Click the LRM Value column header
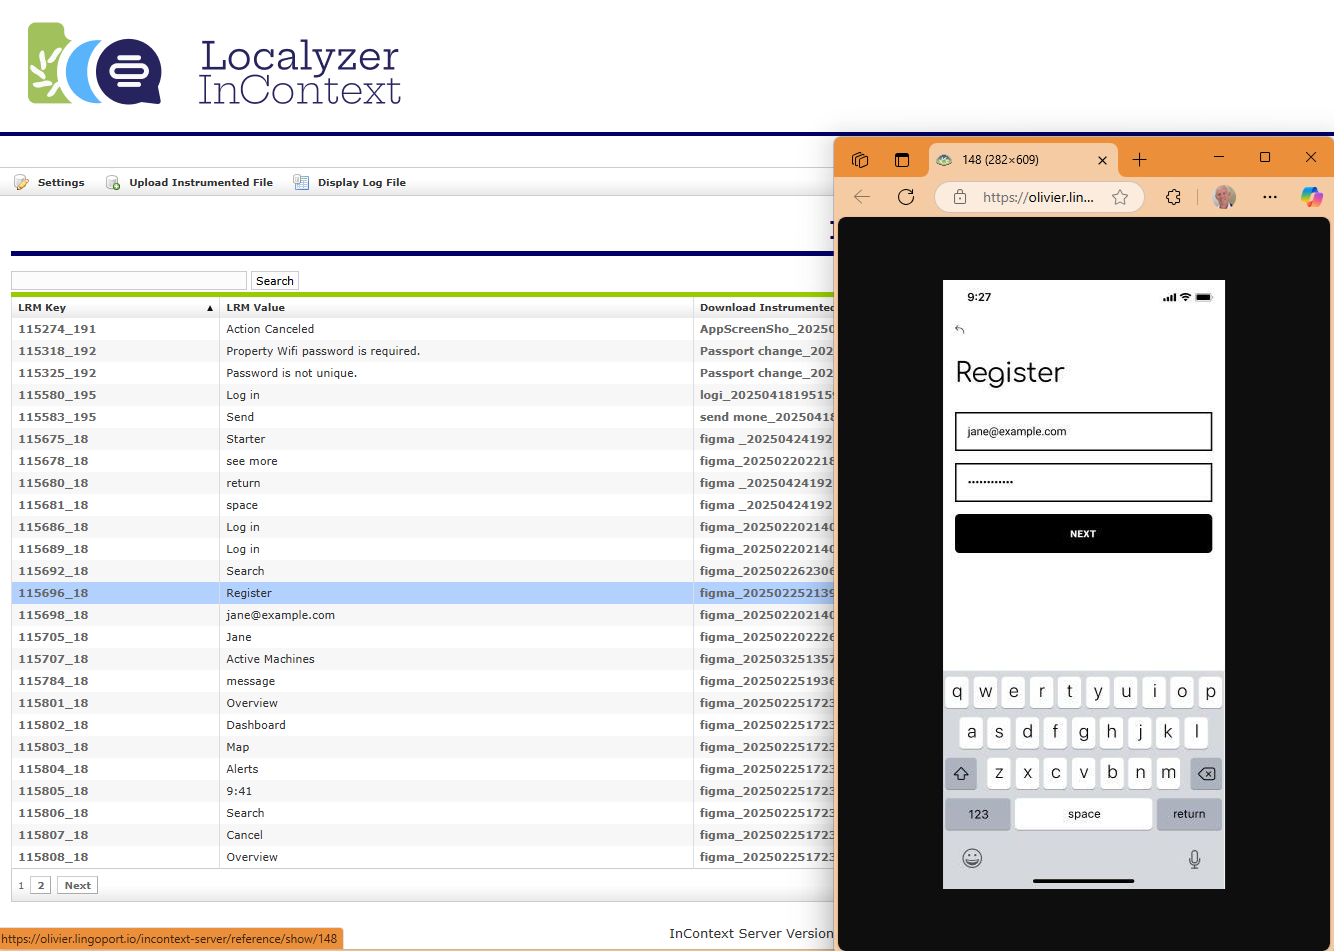1334x951 pixels. (256, 308)
